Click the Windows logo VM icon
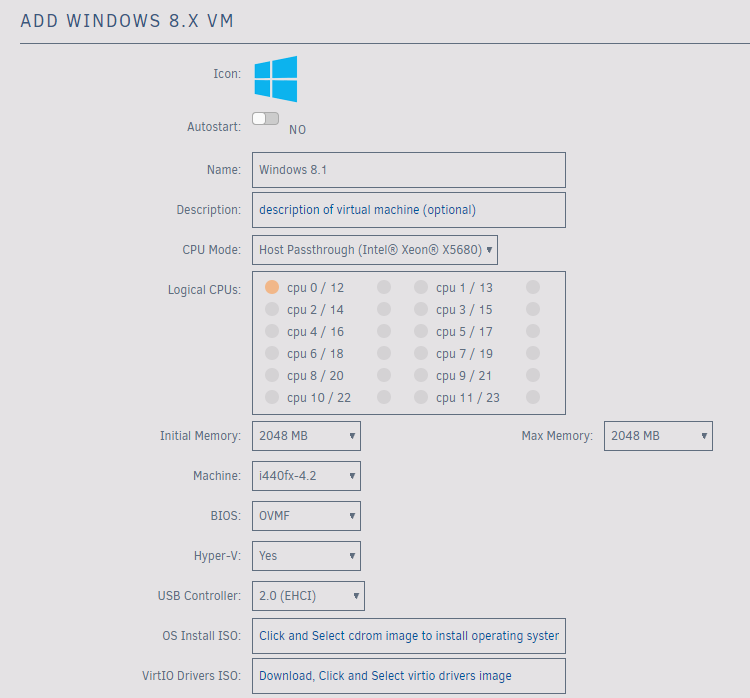This screenshot has width=750, height=698. tap(275, 79)
